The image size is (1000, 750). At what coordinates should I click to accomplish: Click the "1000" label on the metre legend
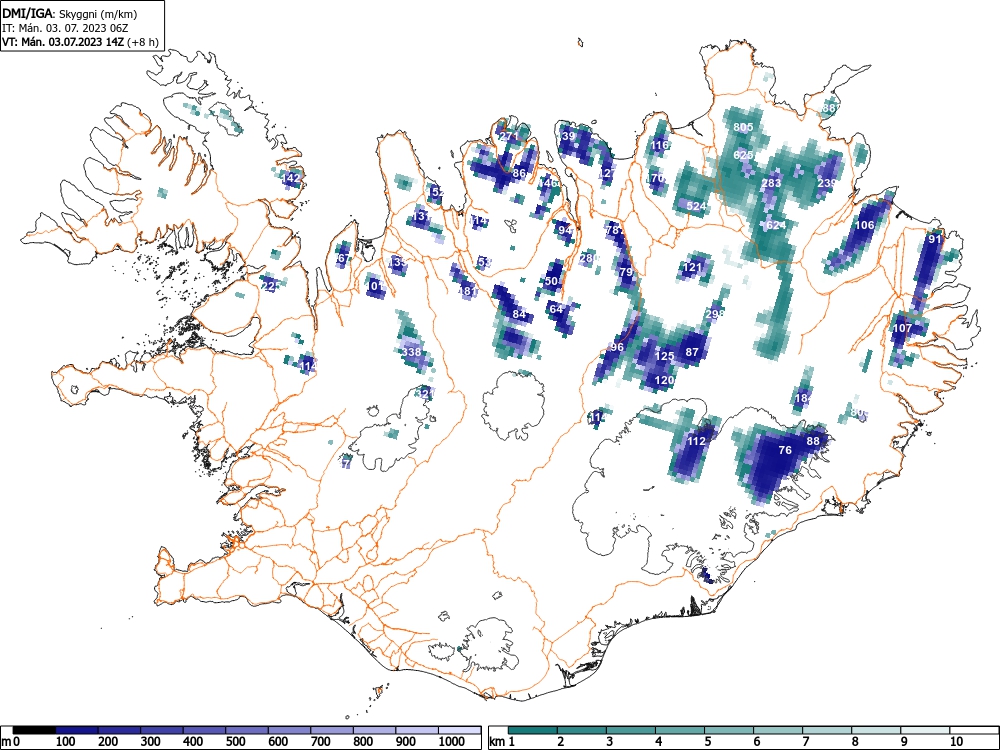[452, 742]
